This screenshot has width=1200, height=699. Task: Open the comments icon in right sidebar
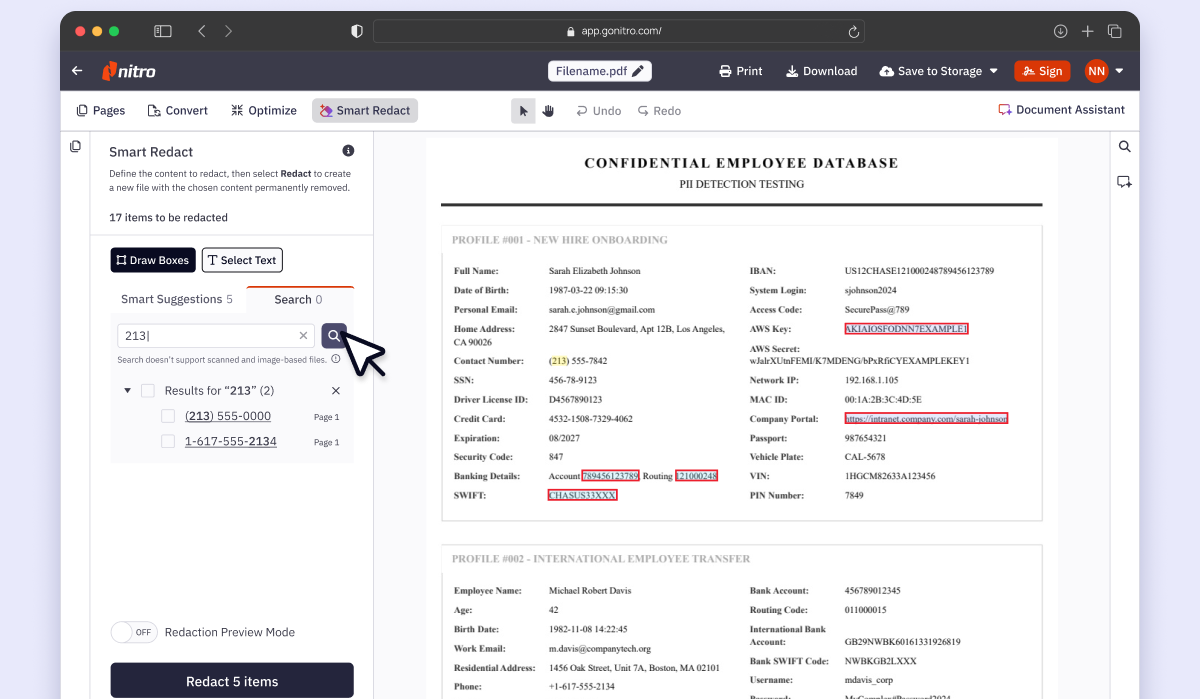[1125, 182]
